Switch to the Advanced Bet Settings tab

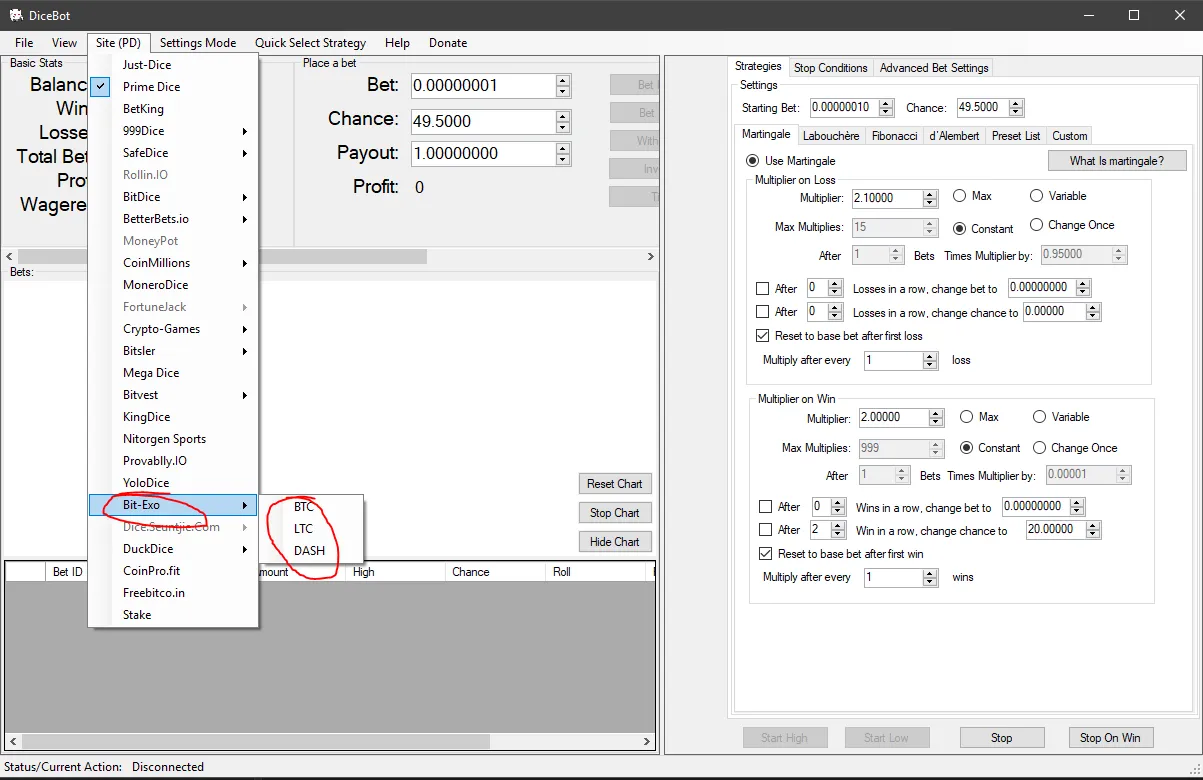[x=934, y=68]
